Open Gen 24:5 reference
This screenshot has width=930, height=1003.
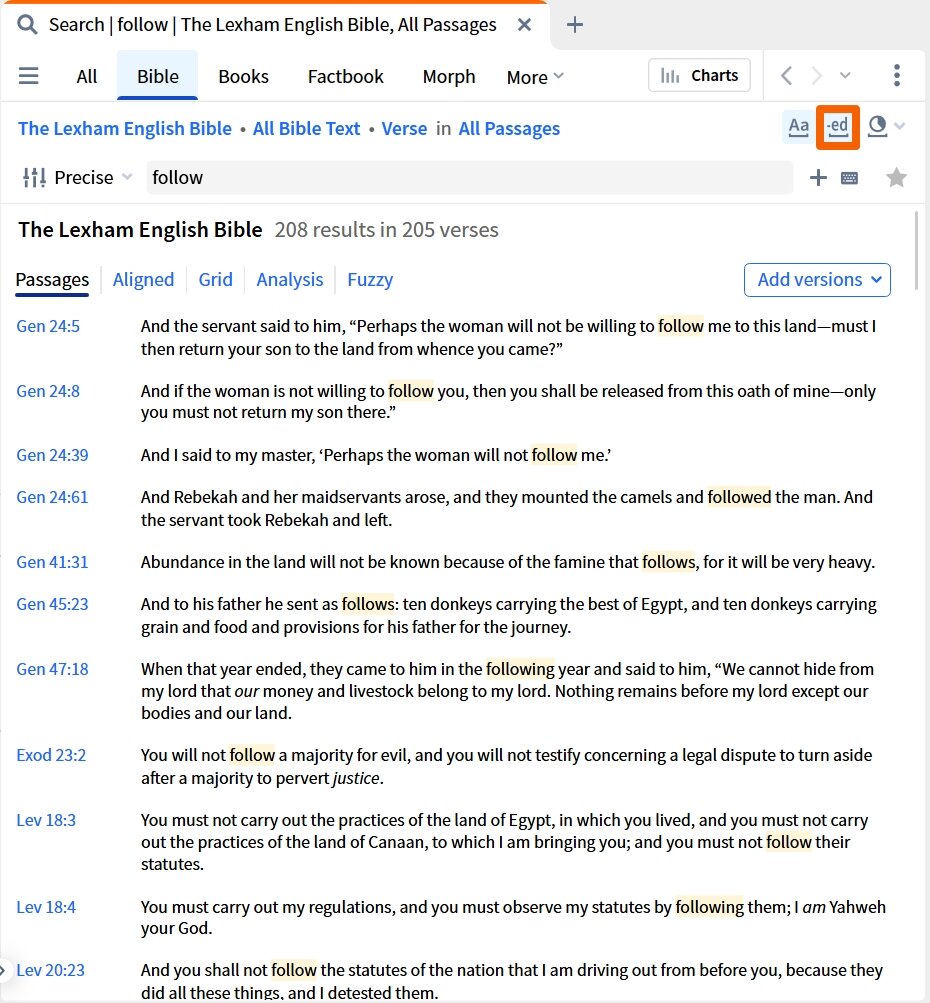(48, 326)
